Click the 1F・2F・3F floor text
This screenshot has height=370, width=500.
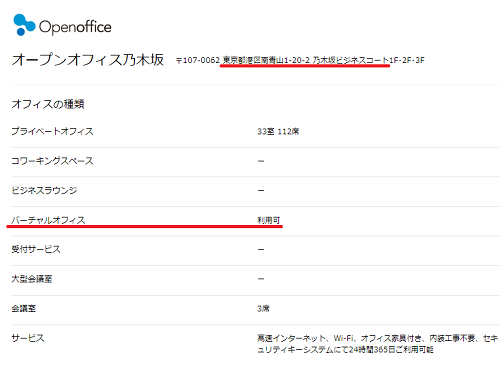[407, 60]
